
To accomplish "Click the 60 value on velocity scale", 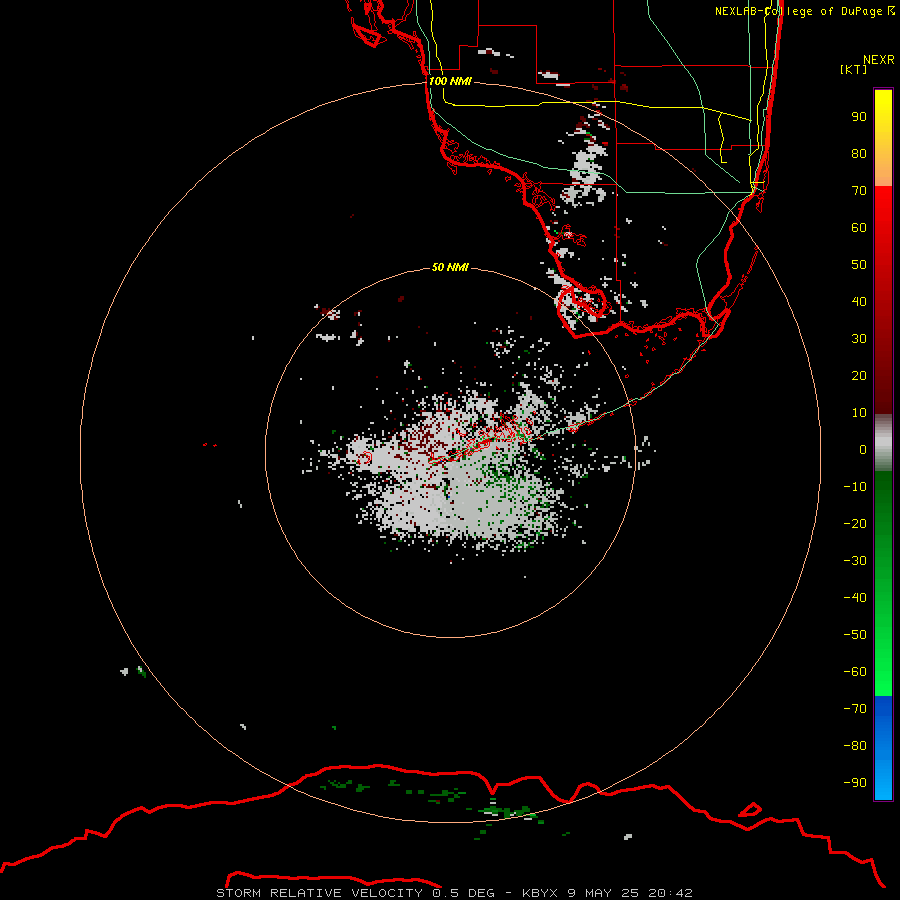I will 859,228.
